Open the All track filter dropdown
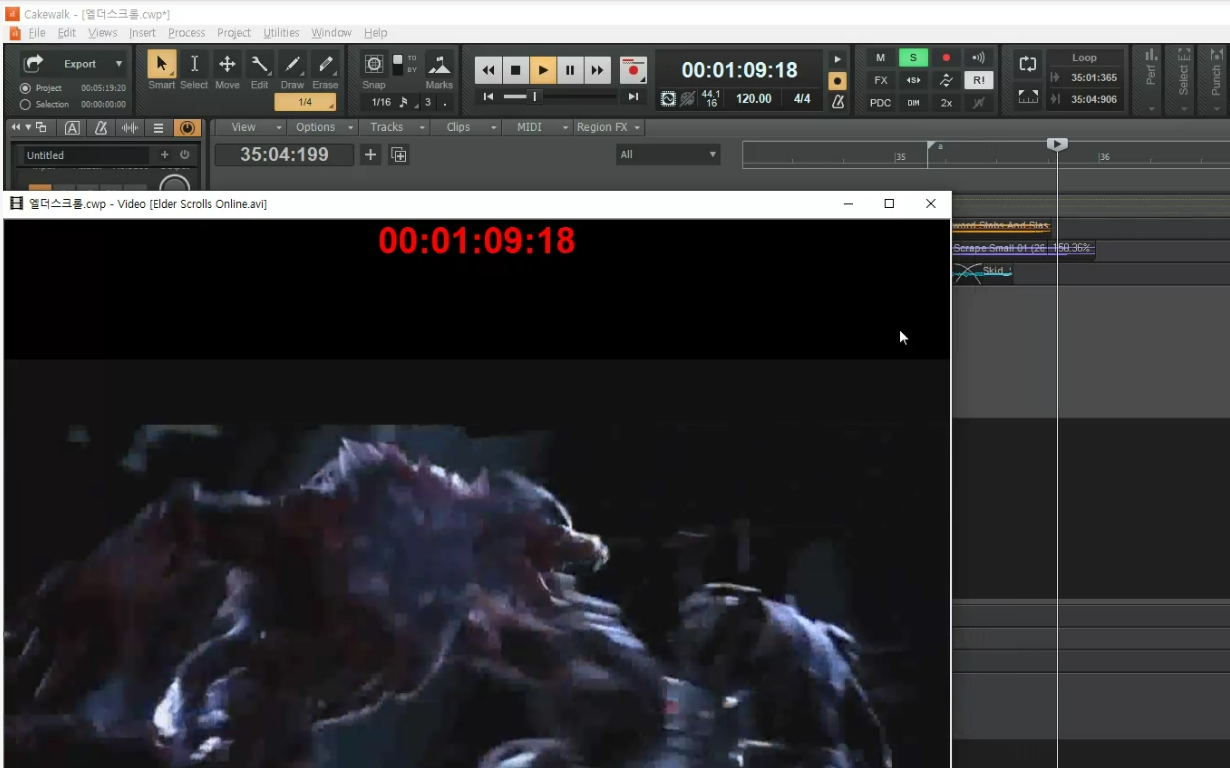Viewport: 1230px width, 768px height. coord(668,154)
